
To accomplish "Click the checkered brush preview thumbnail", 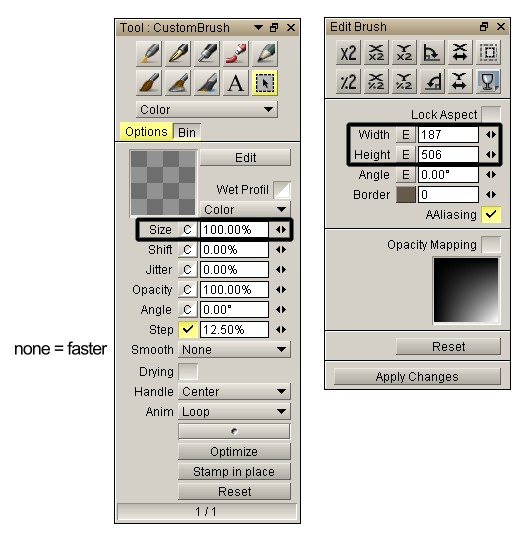I will (163, 183).
